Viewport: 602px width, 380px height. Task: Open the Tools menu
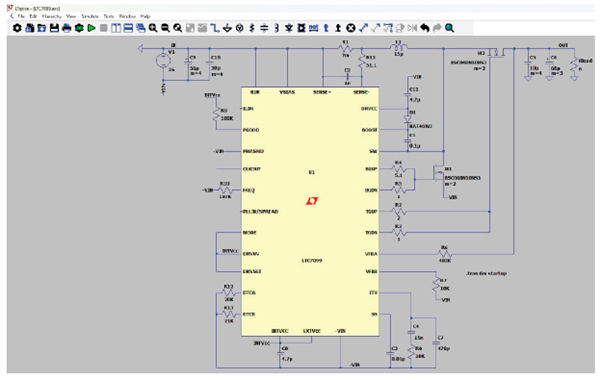coord(109,17)
